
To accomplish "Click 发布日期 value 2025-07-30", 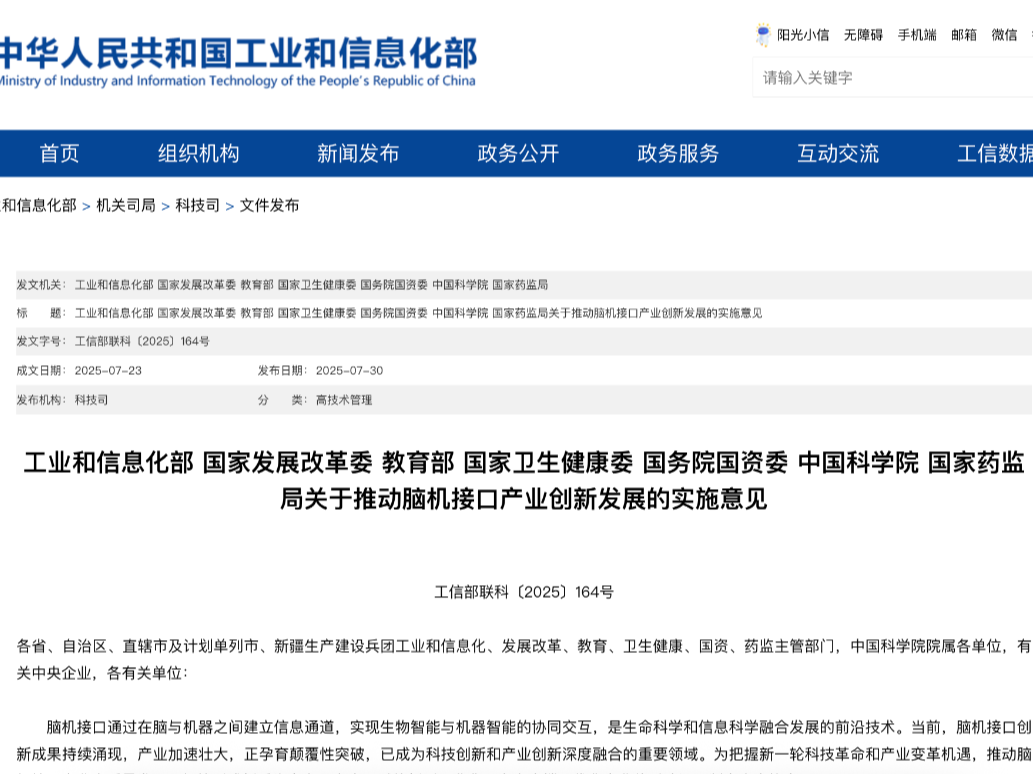I will [x=349, y=370].
